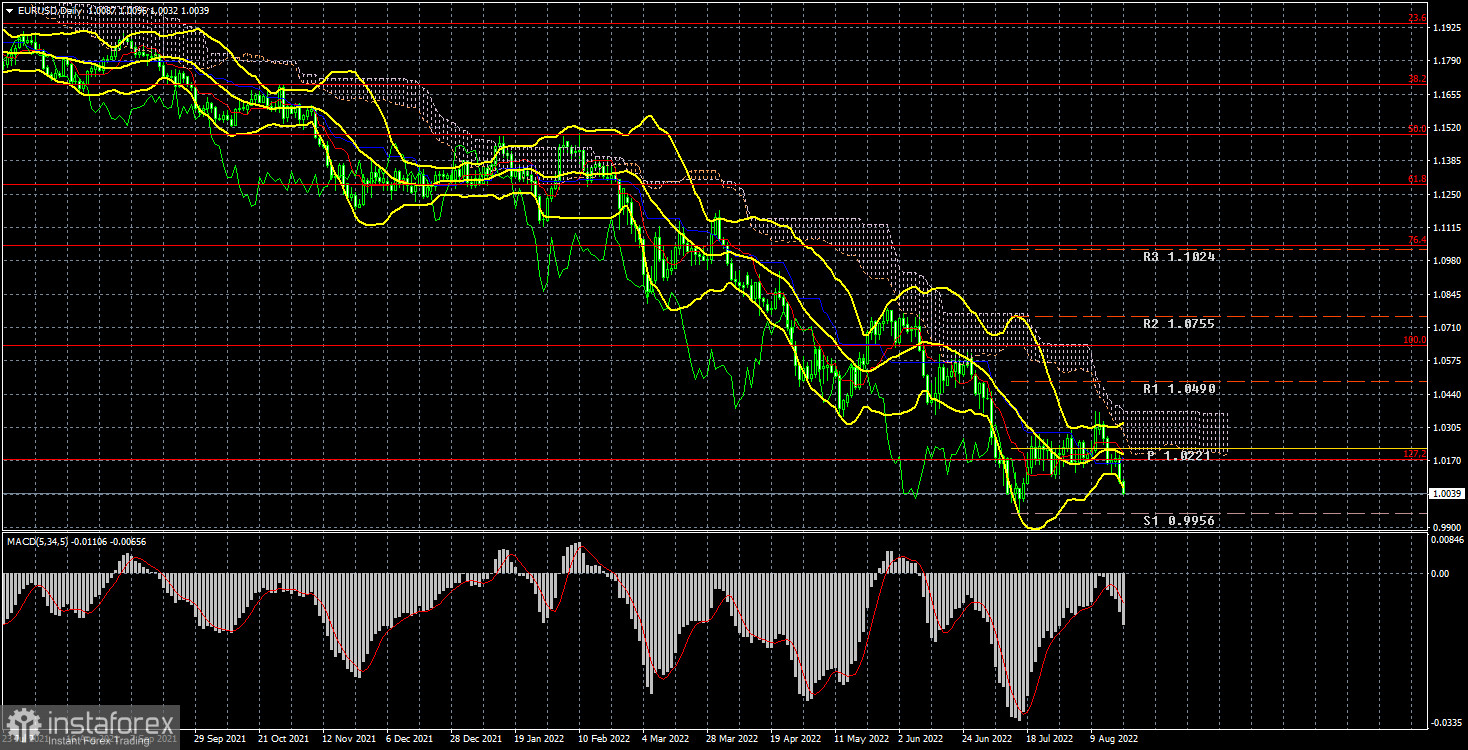Click the current price tag 1.0039
Screen dimensions: 1468x750
click(x=1447, y=493)
